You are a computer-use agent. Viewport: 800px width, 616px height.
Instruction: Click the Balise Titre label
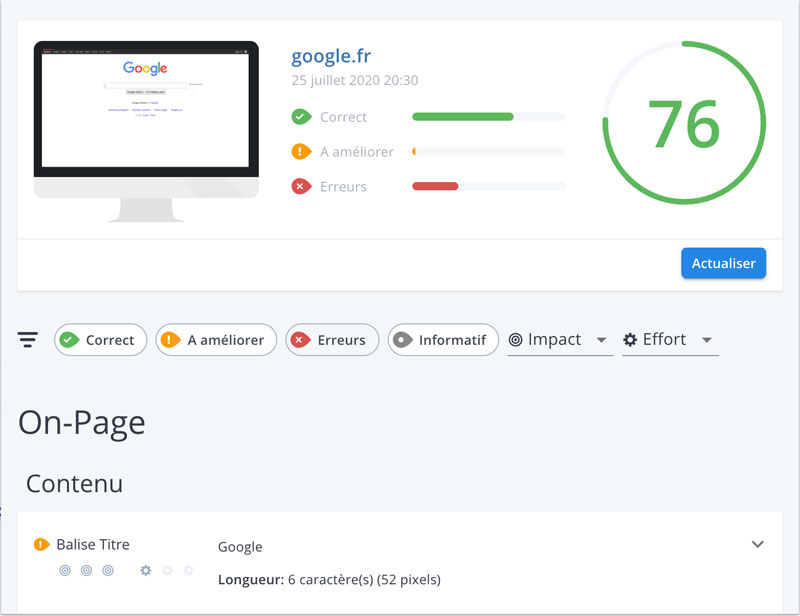(x=93, y=545)
